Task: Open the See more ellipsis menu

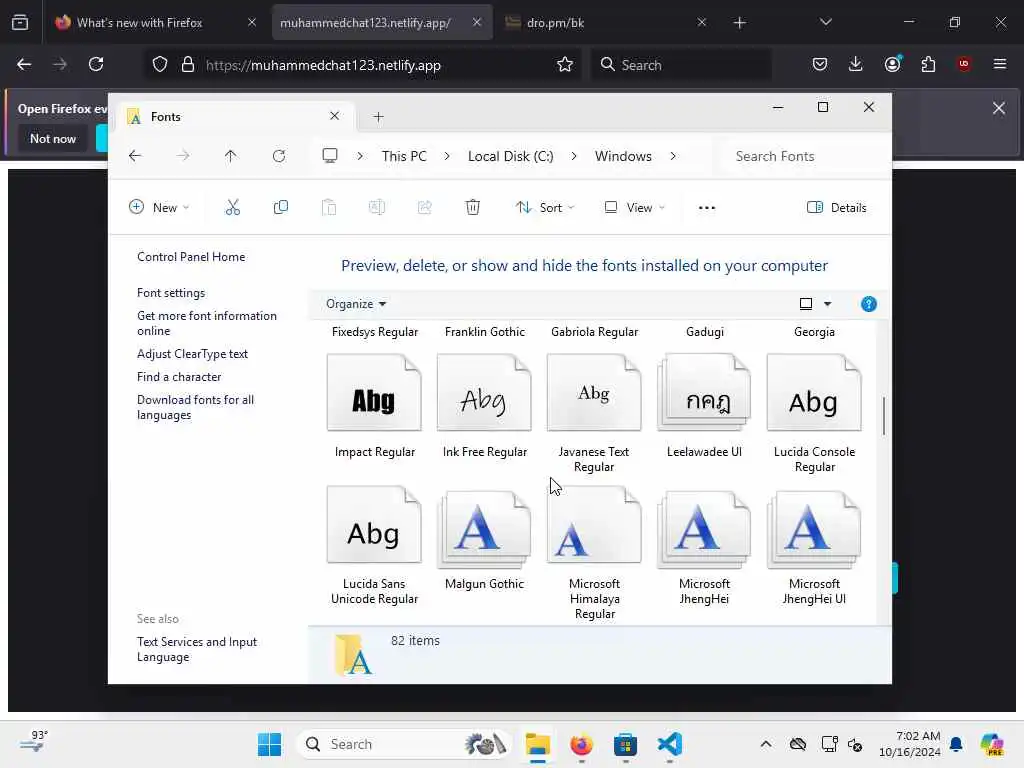Action: click(x=707, y=208)
